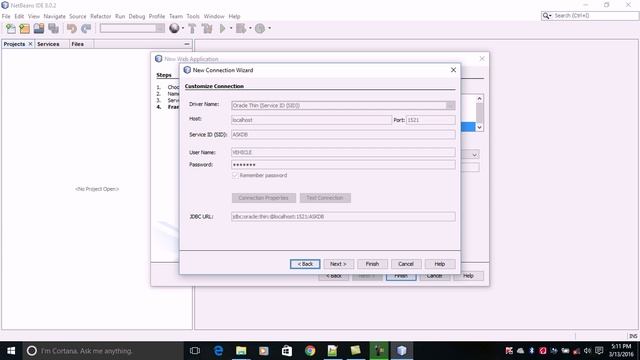
Task: Open the Profile Project dropdown arrow
Action: coord(269,29)
